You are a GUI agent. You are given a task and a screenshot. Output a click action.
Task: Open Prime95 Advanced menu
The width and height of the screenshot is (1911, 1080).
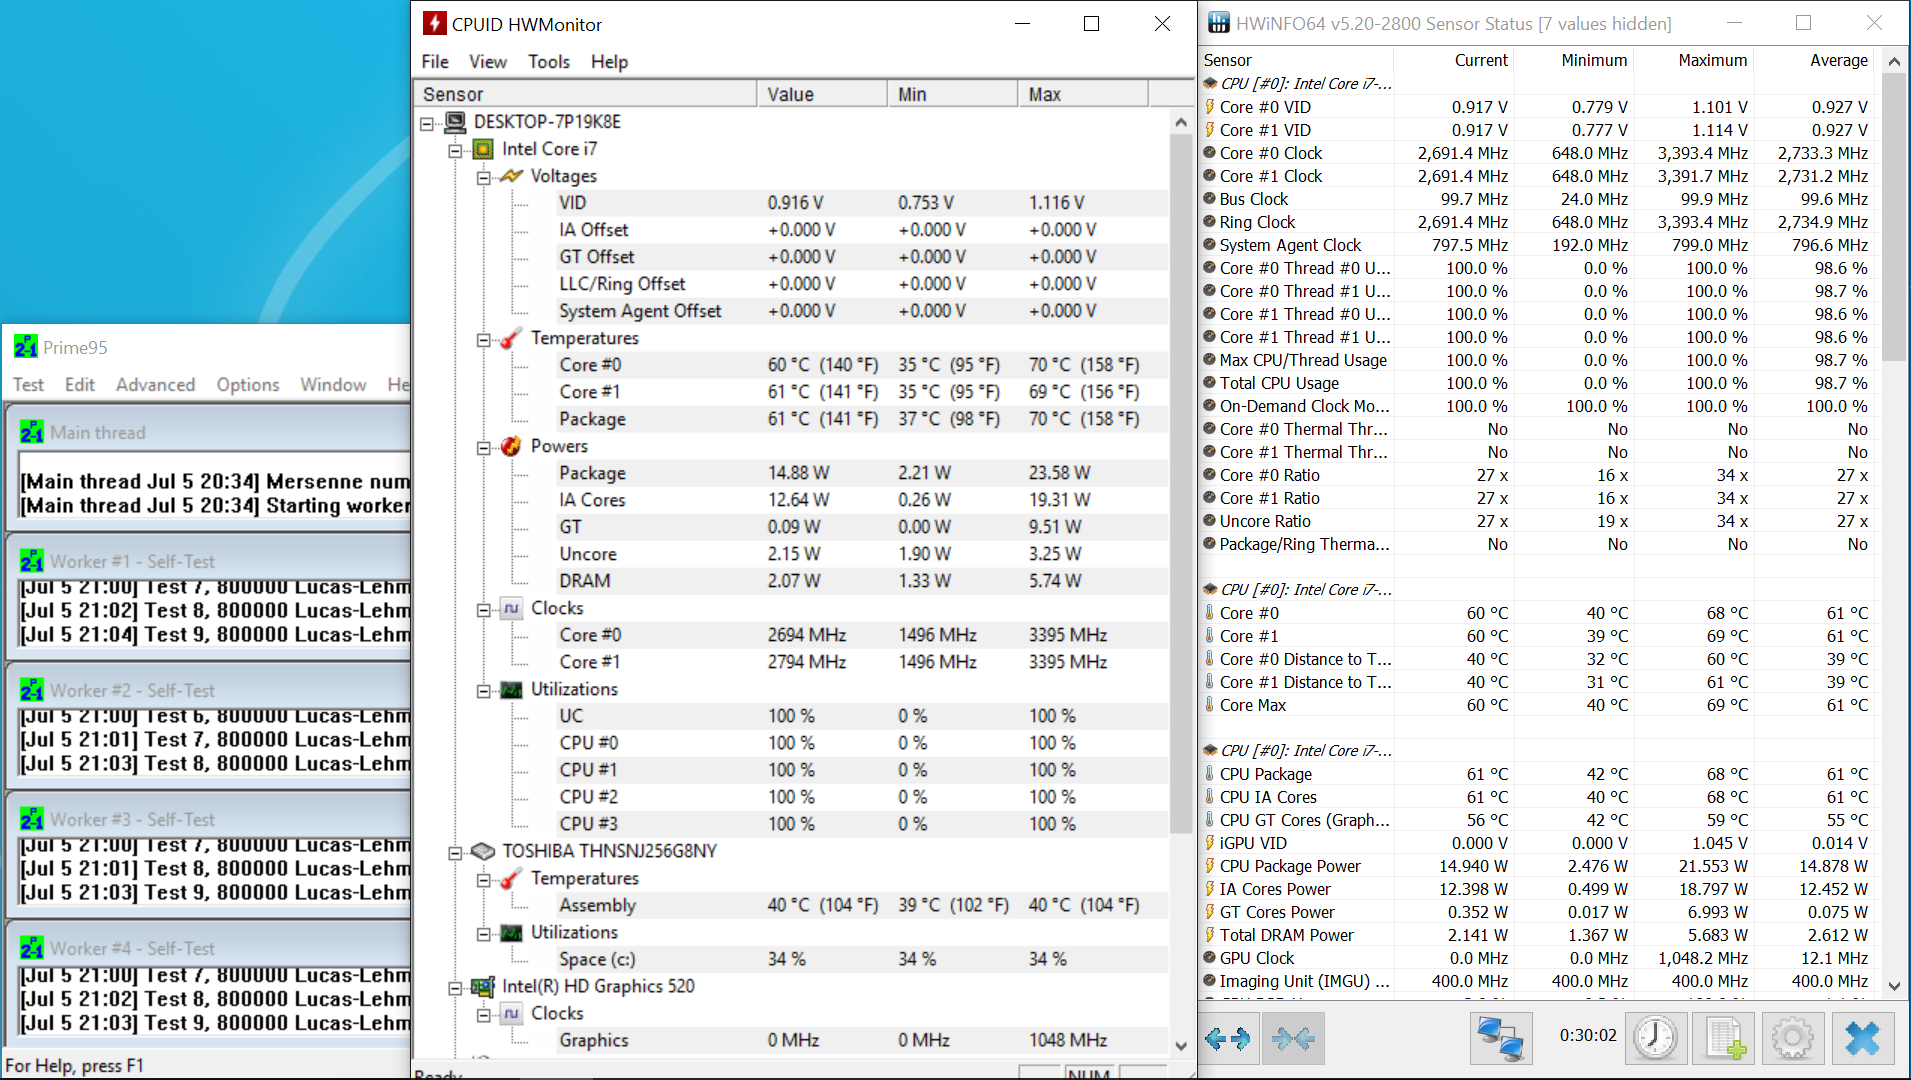155,385
